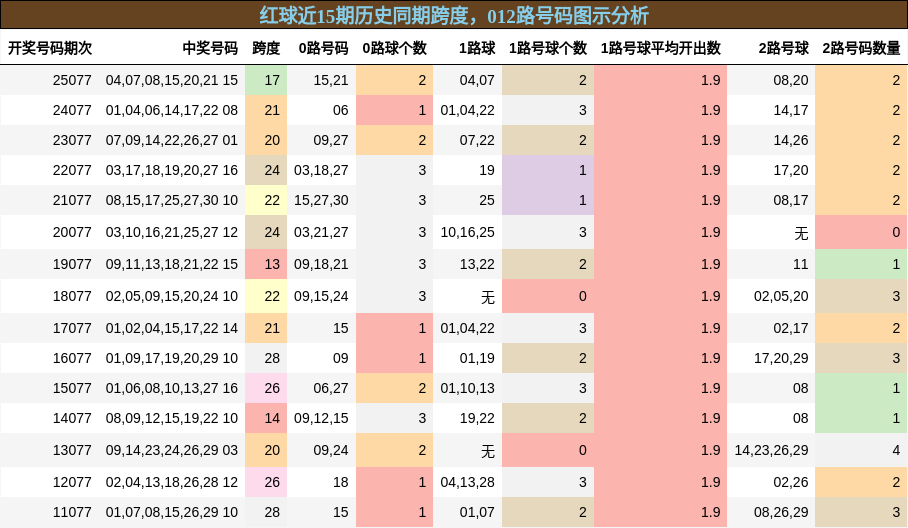
Task: Select winning numbers 07,09,14,22,26,27 01
Action: (171, 140)
